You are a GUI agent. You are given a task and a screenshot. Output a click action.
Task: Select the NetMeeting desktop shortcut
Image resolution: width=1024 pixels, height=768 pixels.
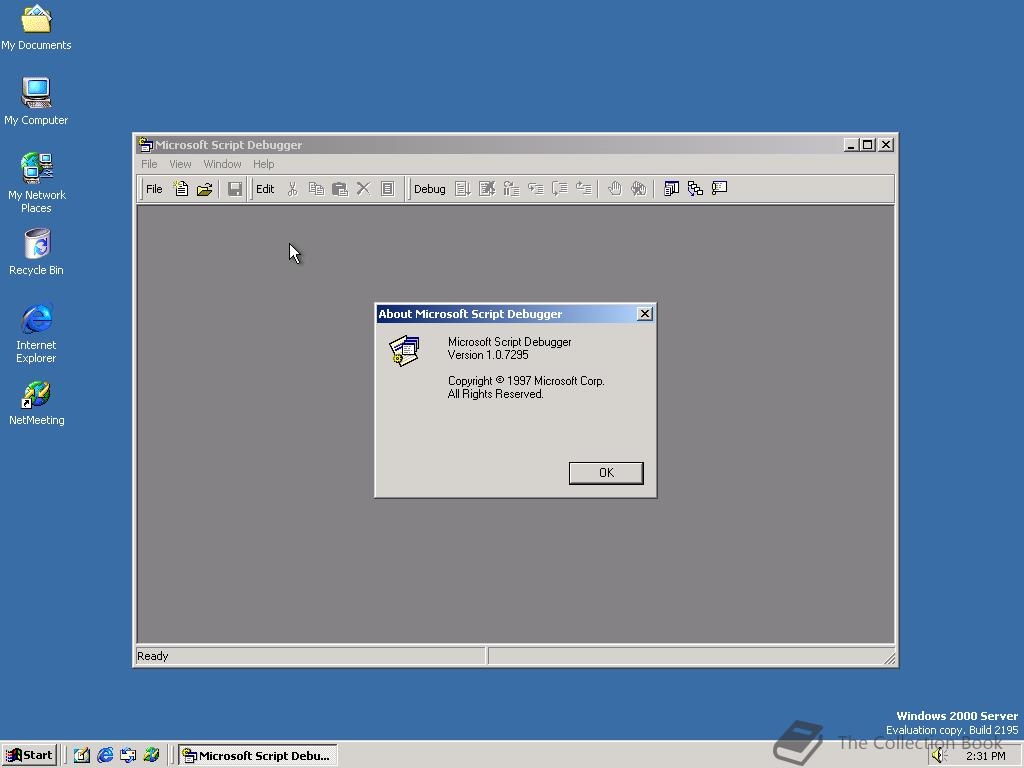pyautogui.click(x=37, y=404)
